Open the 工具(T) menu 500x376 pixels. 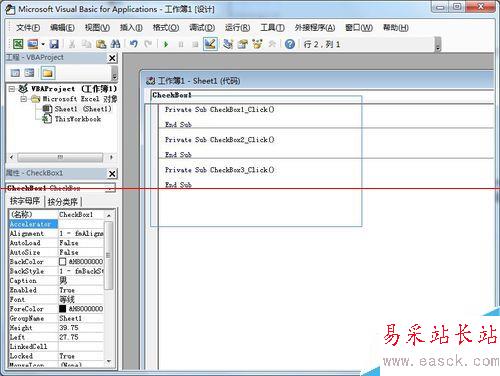272,28
